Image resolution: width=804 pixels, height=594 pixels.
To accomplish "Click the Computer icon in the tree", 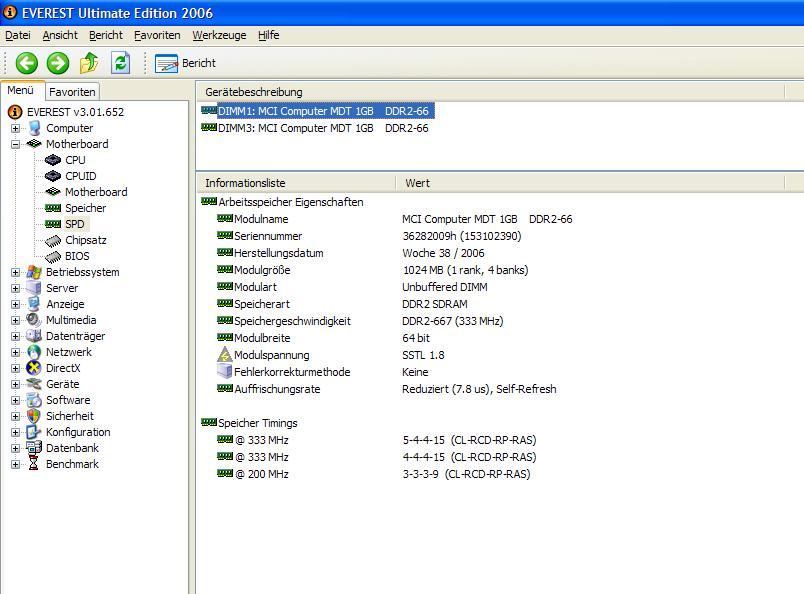I will 34,128.
